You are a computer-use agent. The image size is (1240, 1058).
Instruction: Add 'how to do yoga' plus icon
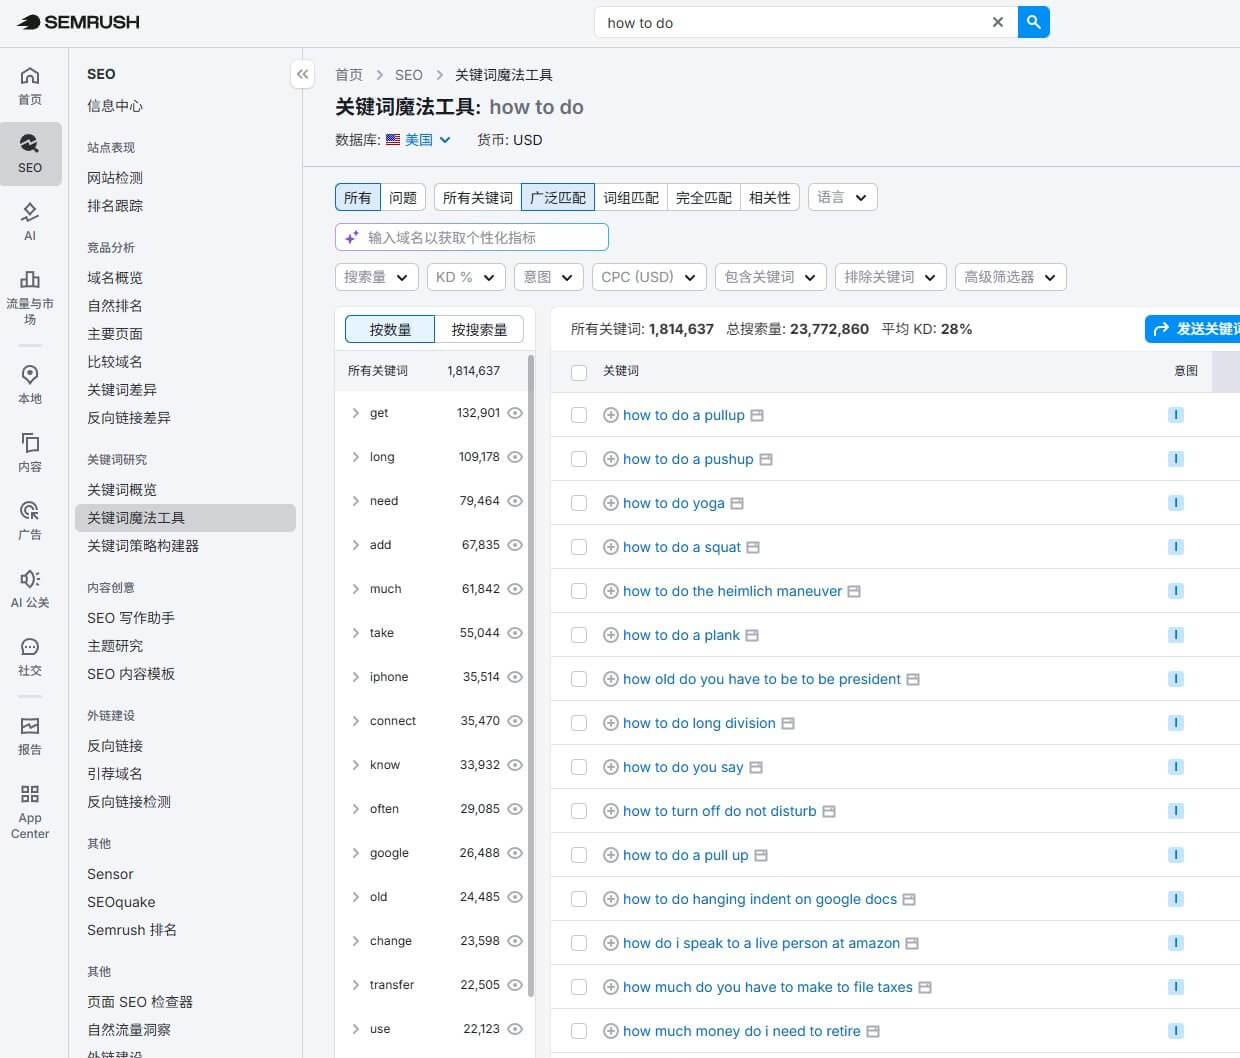(611, 503)
